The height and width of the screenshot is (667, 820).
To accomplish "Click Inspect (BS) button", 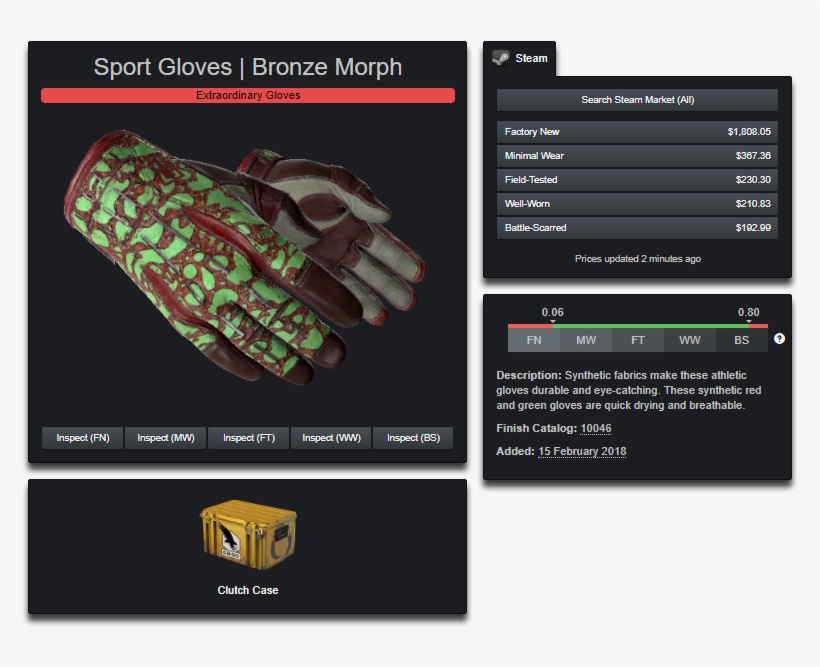I will tap(413, 438).
